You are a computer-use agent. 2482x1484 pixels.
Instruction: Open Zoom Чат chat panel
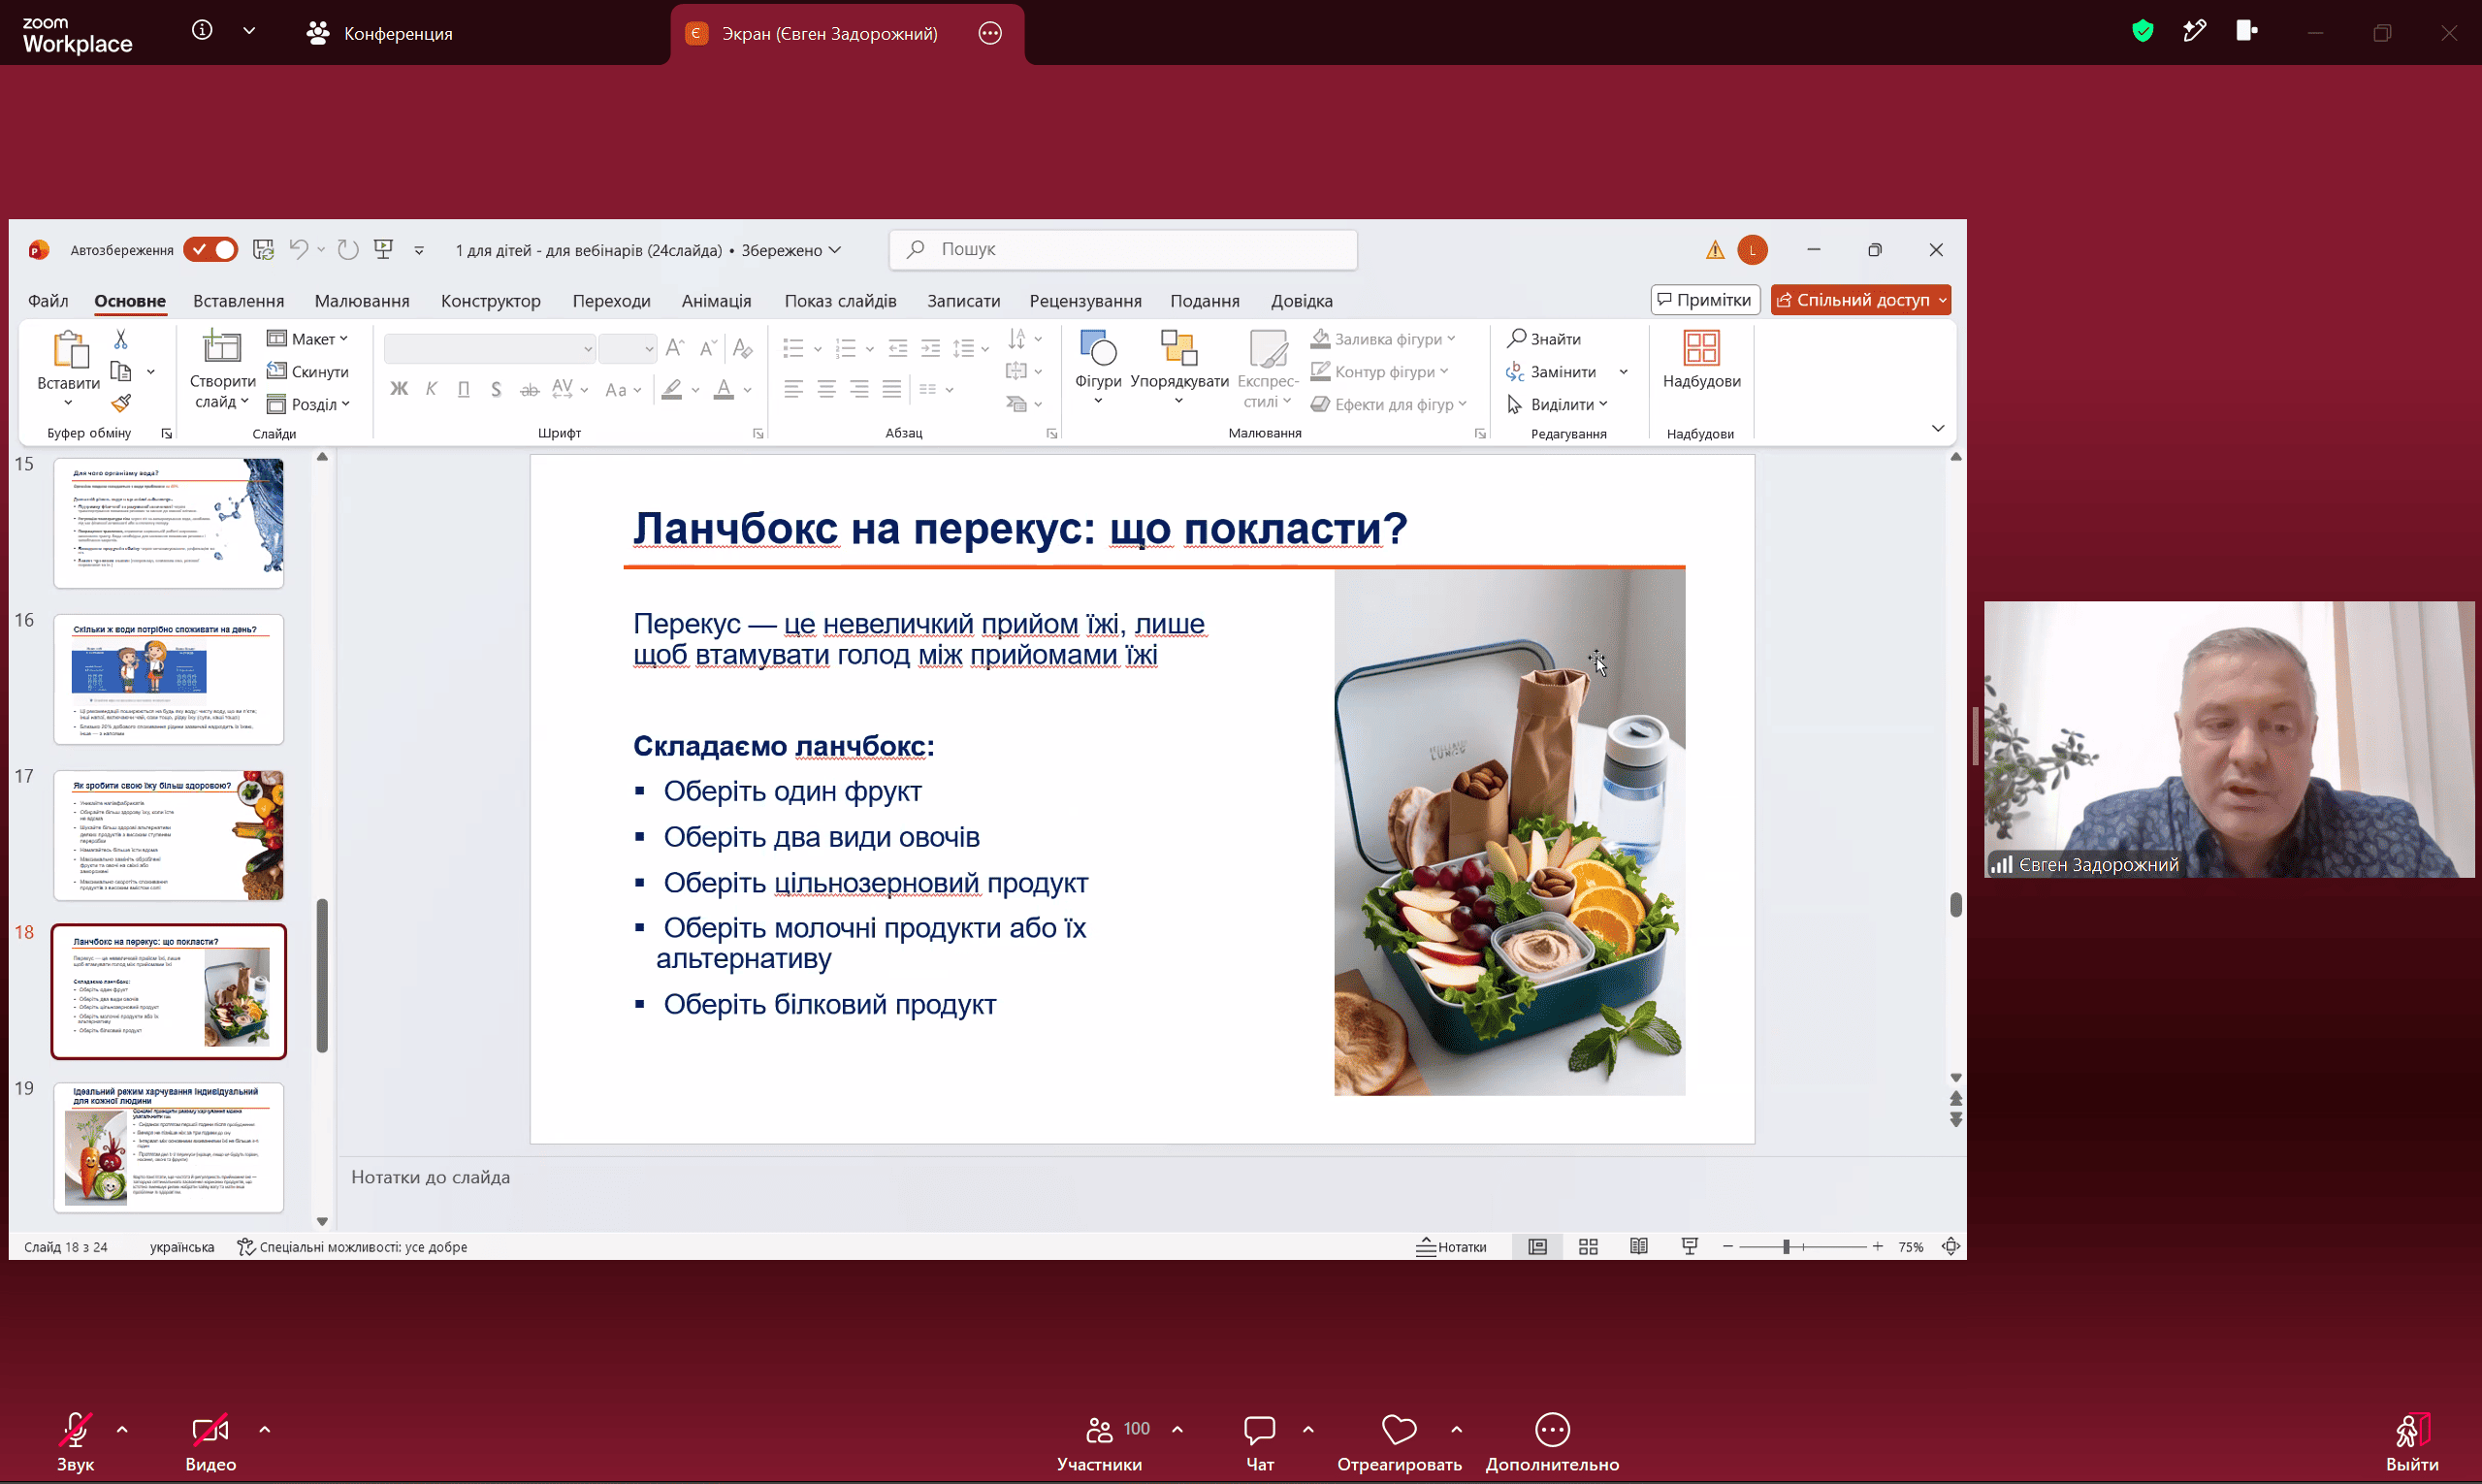[1260, 1442]
